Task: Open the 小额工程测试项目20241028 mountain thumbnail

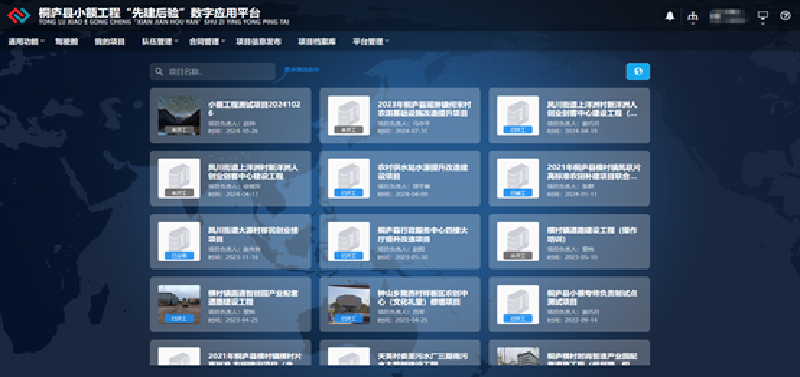Action: [x=179, y=115]
